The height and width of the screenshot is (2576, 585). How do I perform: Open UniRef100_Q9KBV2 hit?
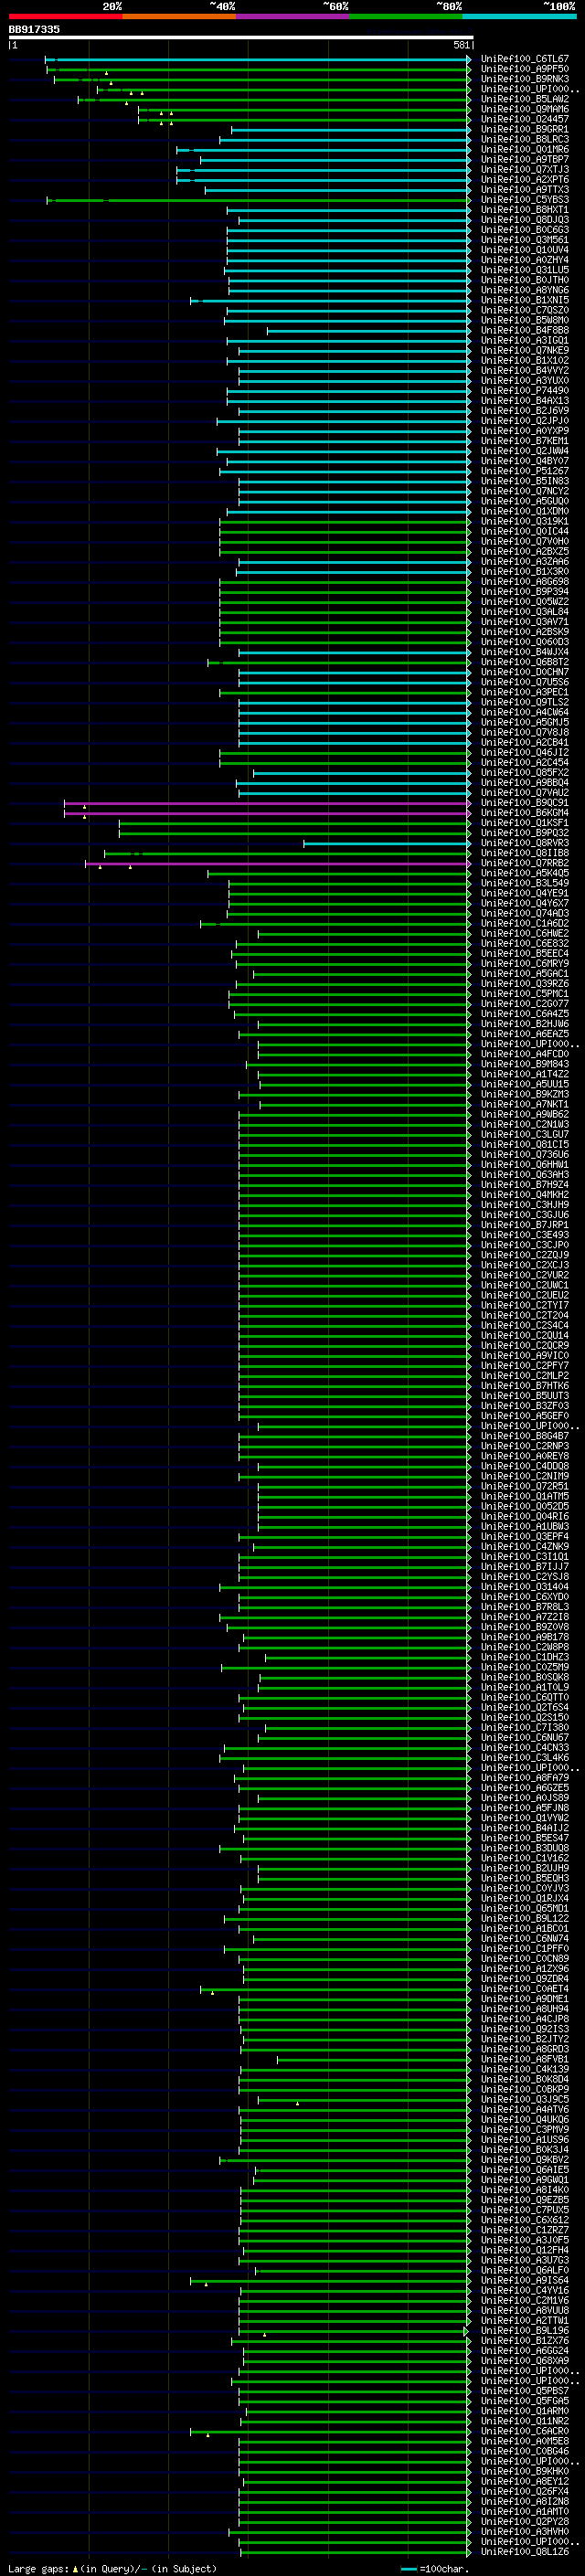524,2160
